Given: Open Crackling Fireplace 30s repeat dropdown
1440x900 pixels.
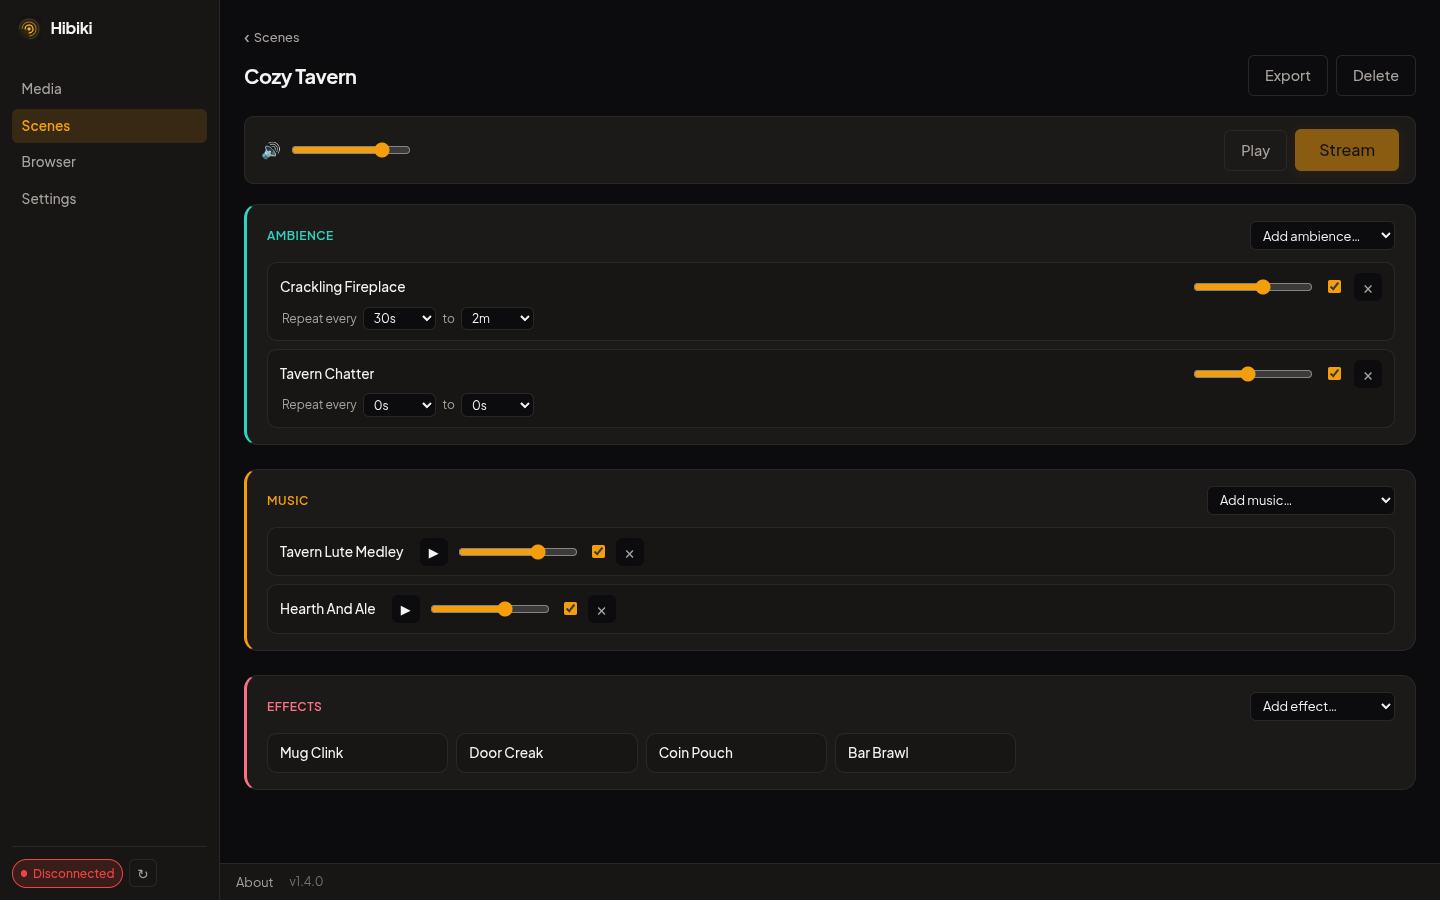Looking at the screenshot, I should click(399, 318).
